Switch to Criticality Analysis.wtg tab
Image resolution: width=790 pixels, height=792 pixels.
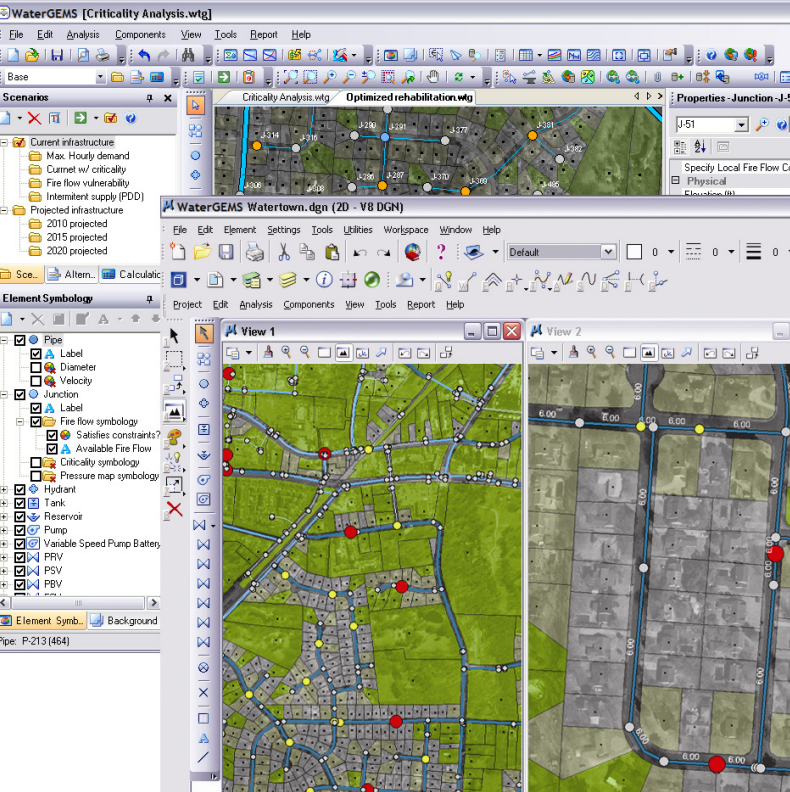(285, 97)
